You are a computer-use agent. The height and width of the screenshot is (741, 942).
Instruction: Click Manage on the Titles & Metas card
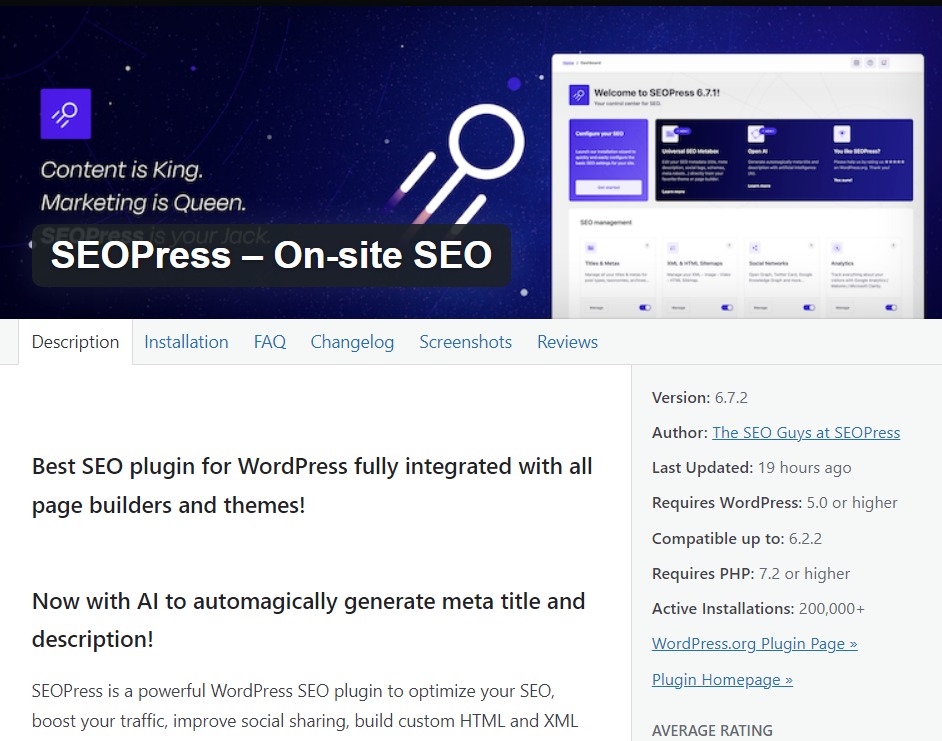(596, 308)
